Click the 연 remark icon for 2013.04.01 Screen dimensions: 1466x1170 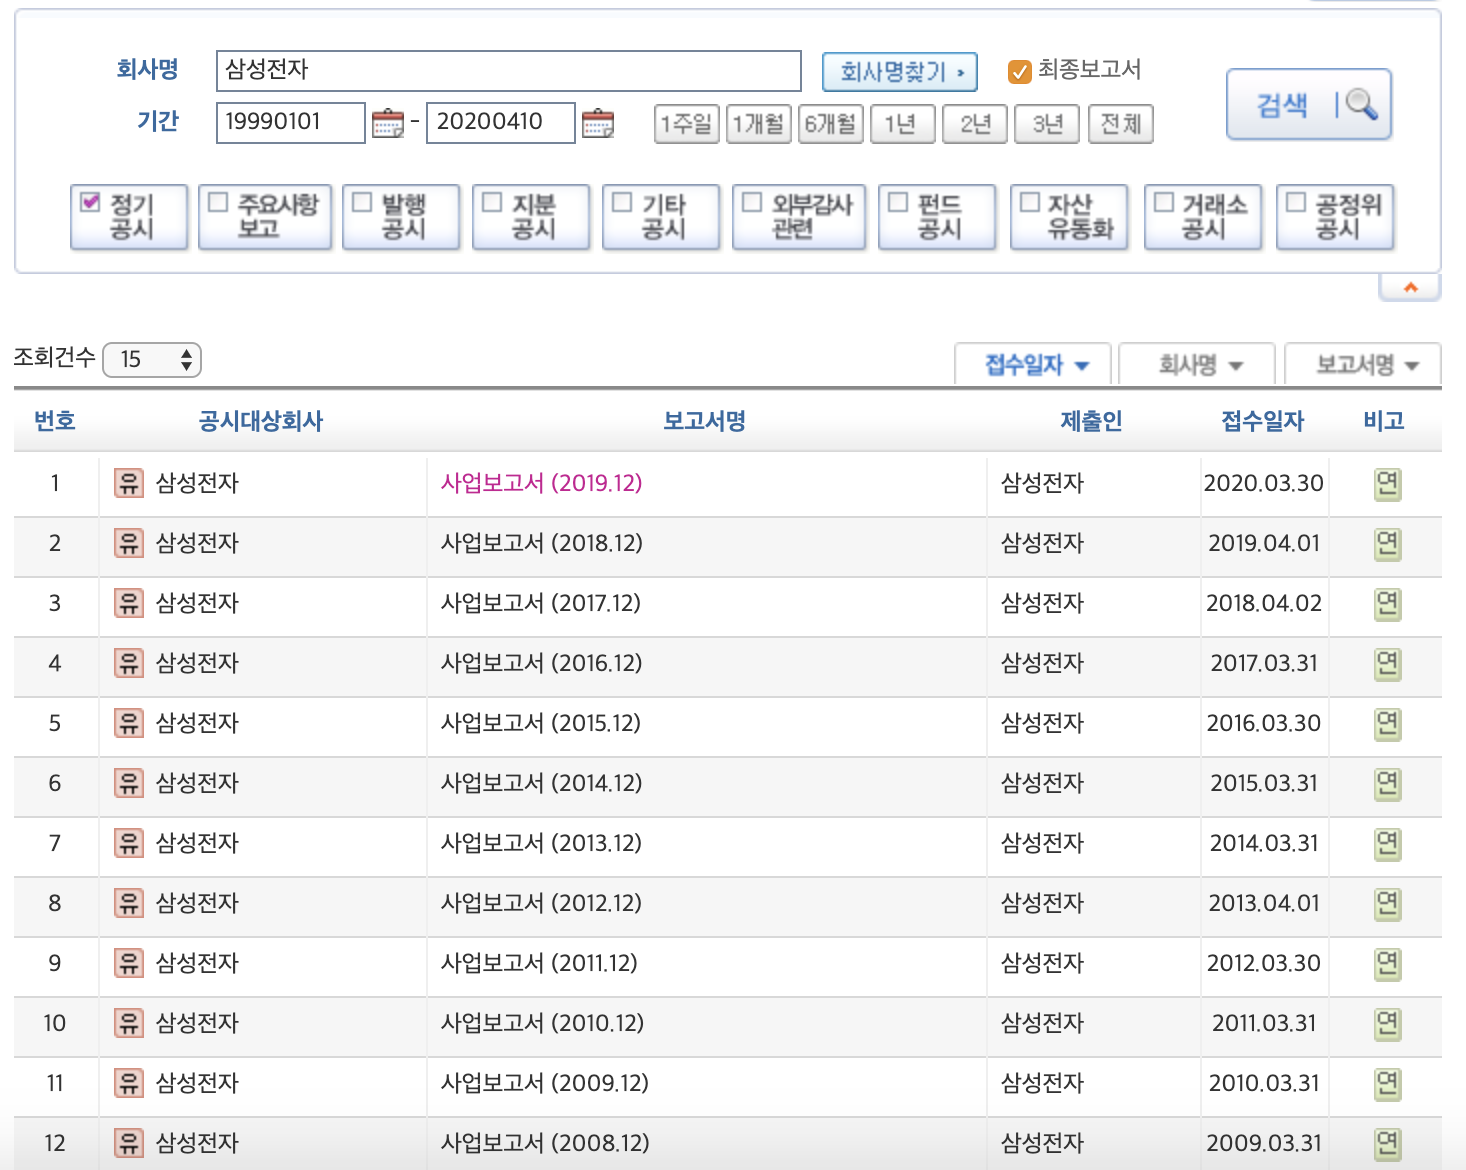coord(1387,904)
